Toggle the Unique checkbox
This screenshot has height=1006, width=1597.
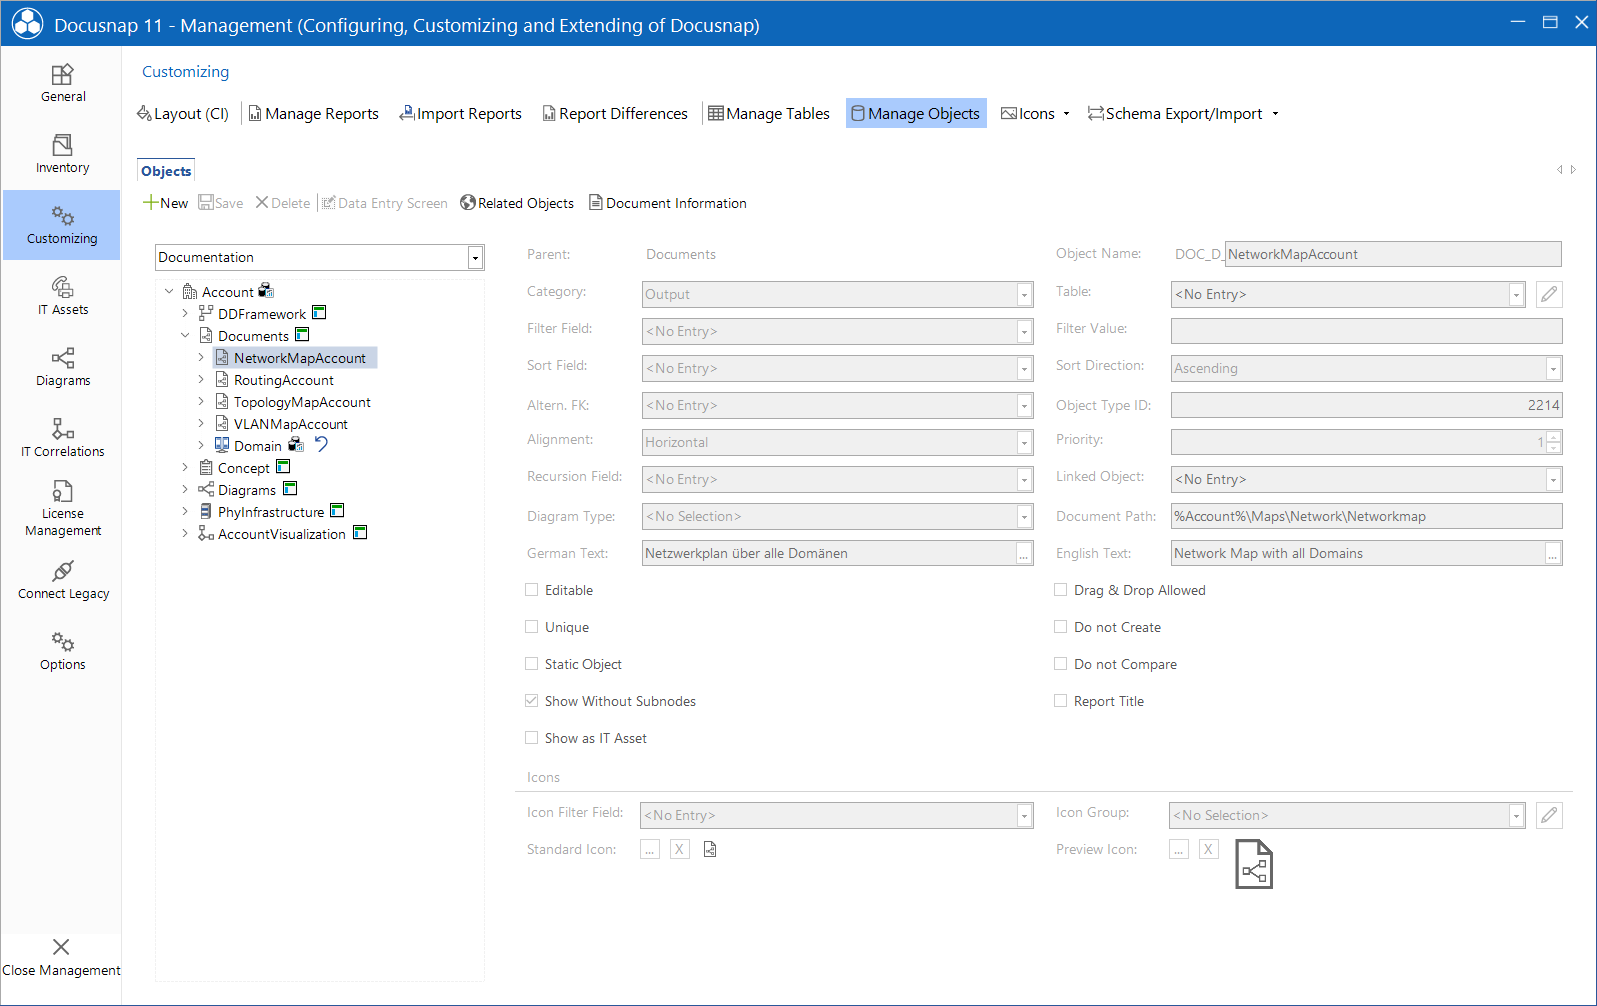coord(532,627)
